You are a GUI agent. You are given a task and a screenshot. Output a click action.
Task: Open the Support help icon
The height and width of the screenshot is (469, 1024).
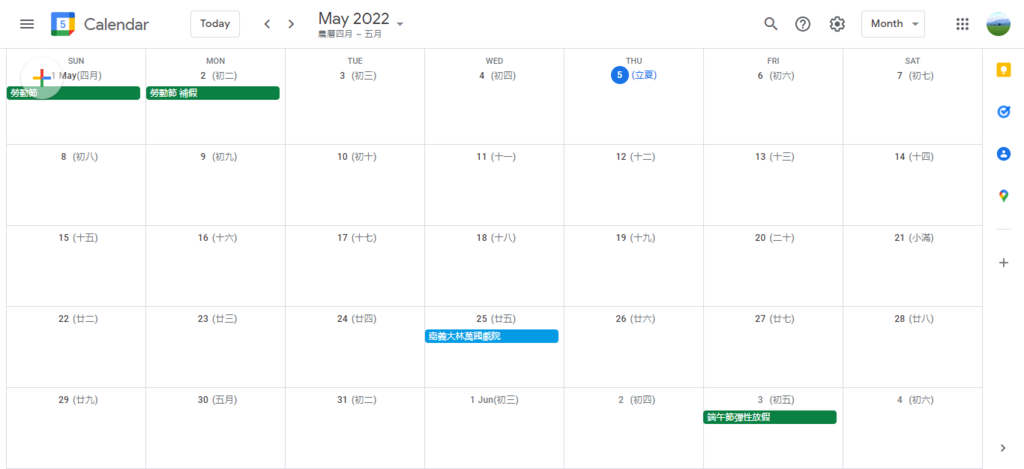point(803,24)
